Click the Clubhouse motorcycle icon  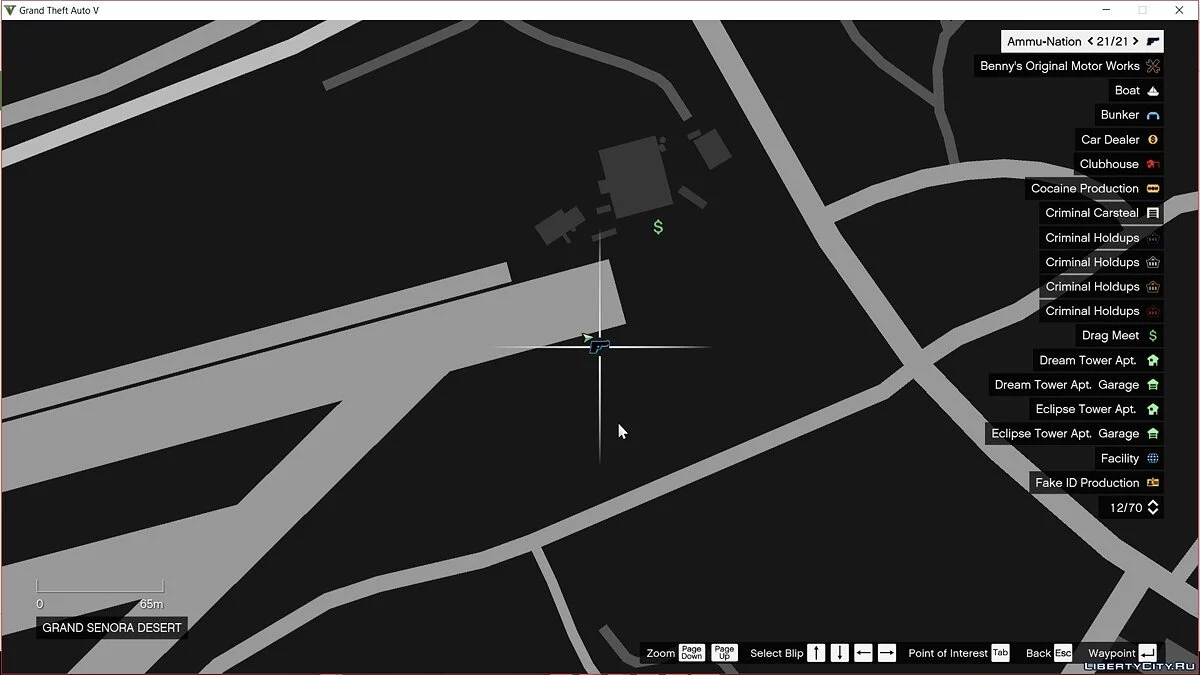[x=1153, y=164]
